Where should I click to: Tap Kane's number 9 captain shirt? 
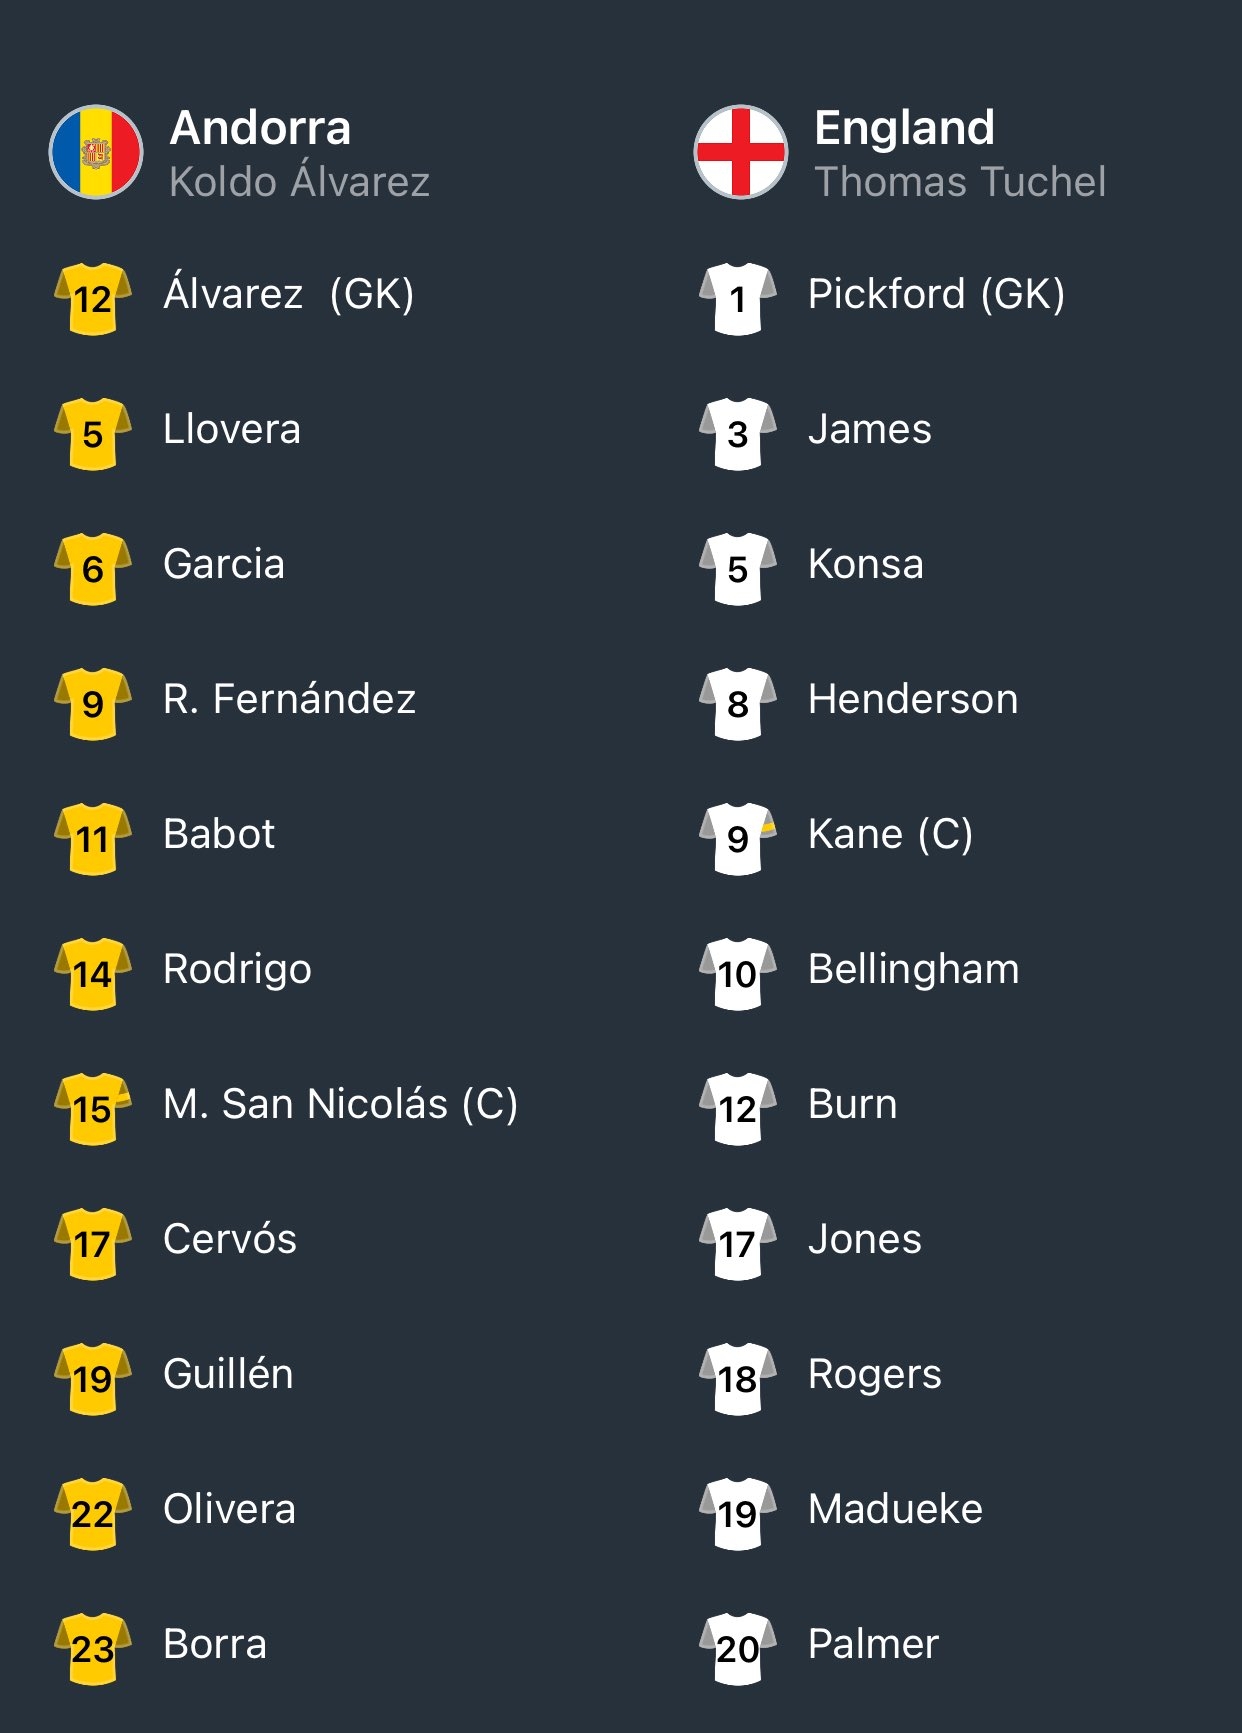click(738, 838)
